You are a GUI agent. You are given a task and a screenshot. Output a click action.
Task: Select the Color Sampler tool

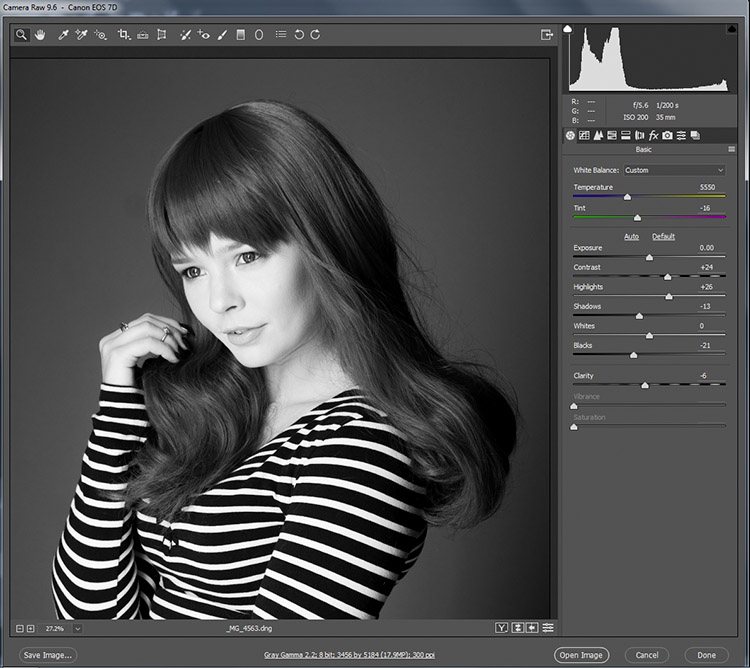point(81,34)
